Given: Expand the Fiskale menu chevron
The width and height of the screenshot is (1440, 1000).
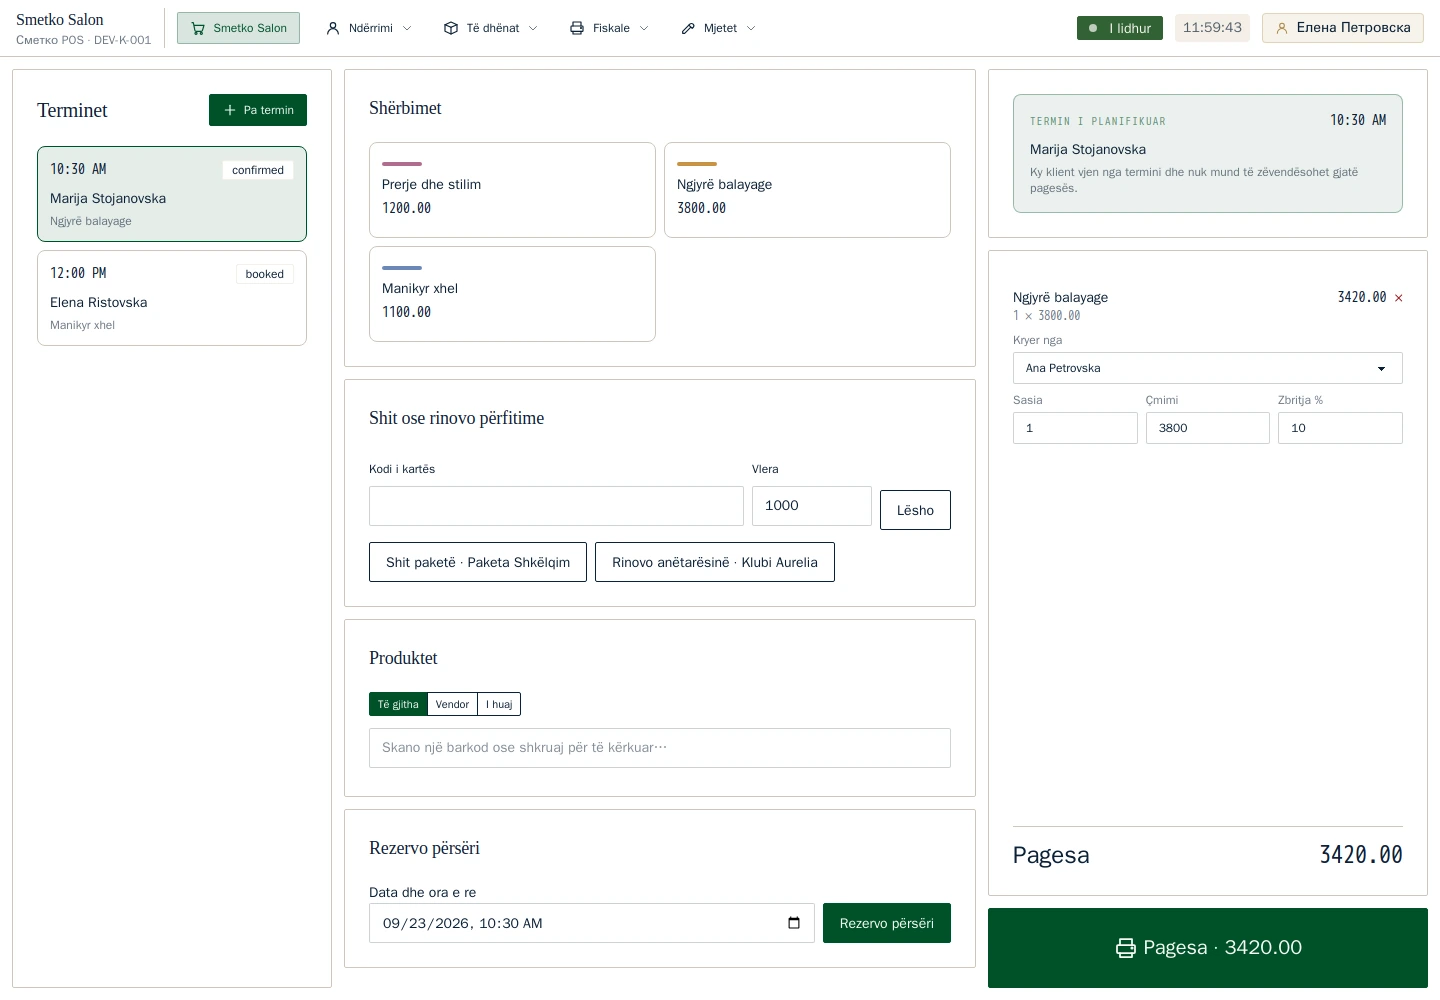Looking at the screenshot, I should pos(644,28).
